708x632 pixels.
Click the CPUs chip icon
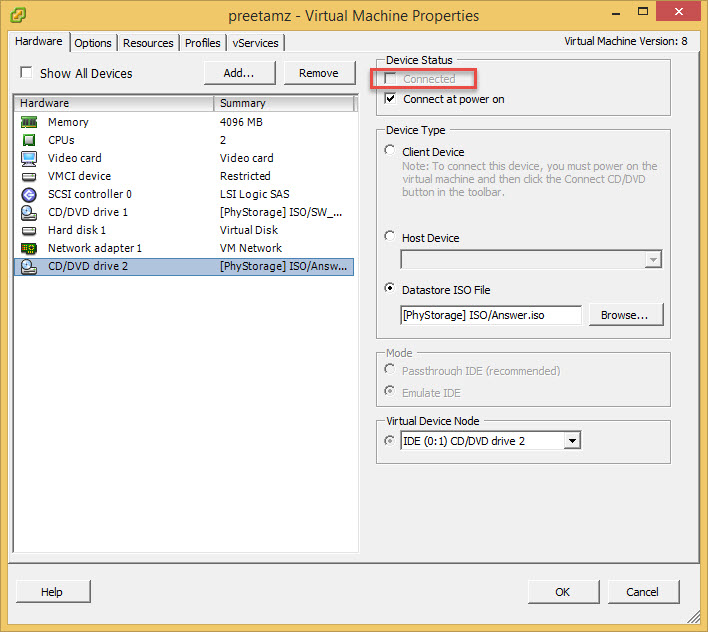tap(29, 140)
